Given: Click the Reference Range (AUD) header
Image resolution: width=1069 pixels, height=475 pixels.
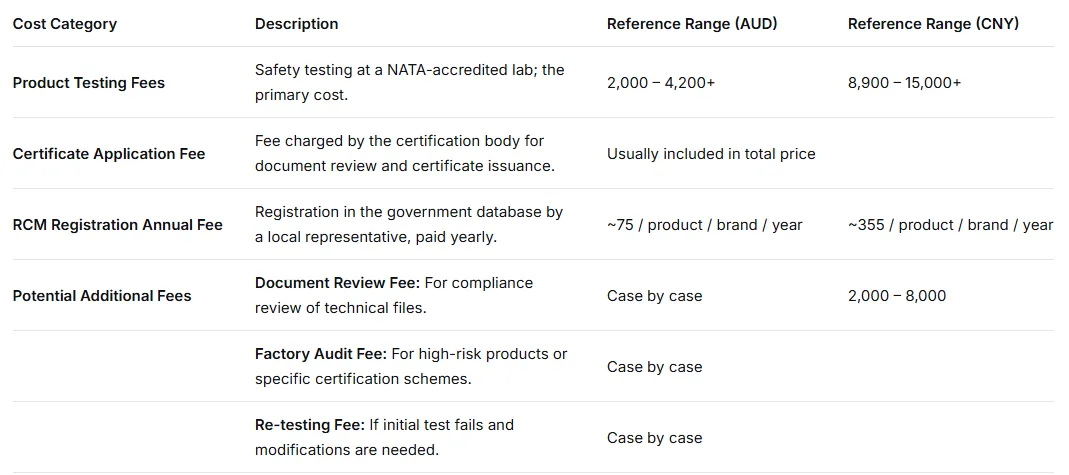Looking at the screenshot, I should click(690, 24).
